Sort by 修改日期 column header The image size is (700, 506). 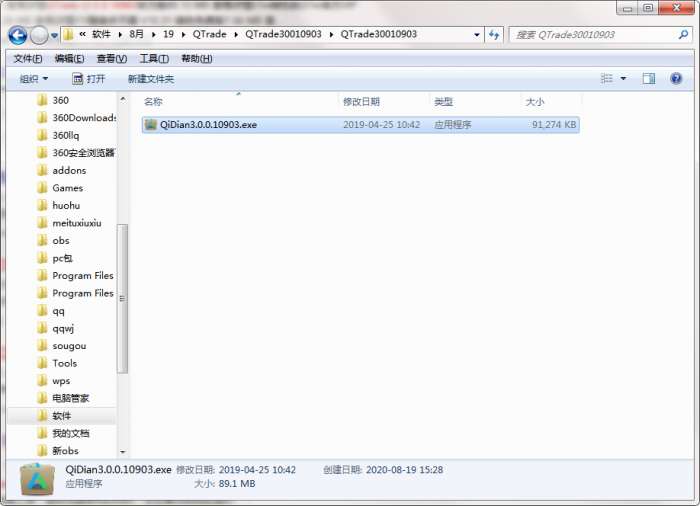(361, 102)
